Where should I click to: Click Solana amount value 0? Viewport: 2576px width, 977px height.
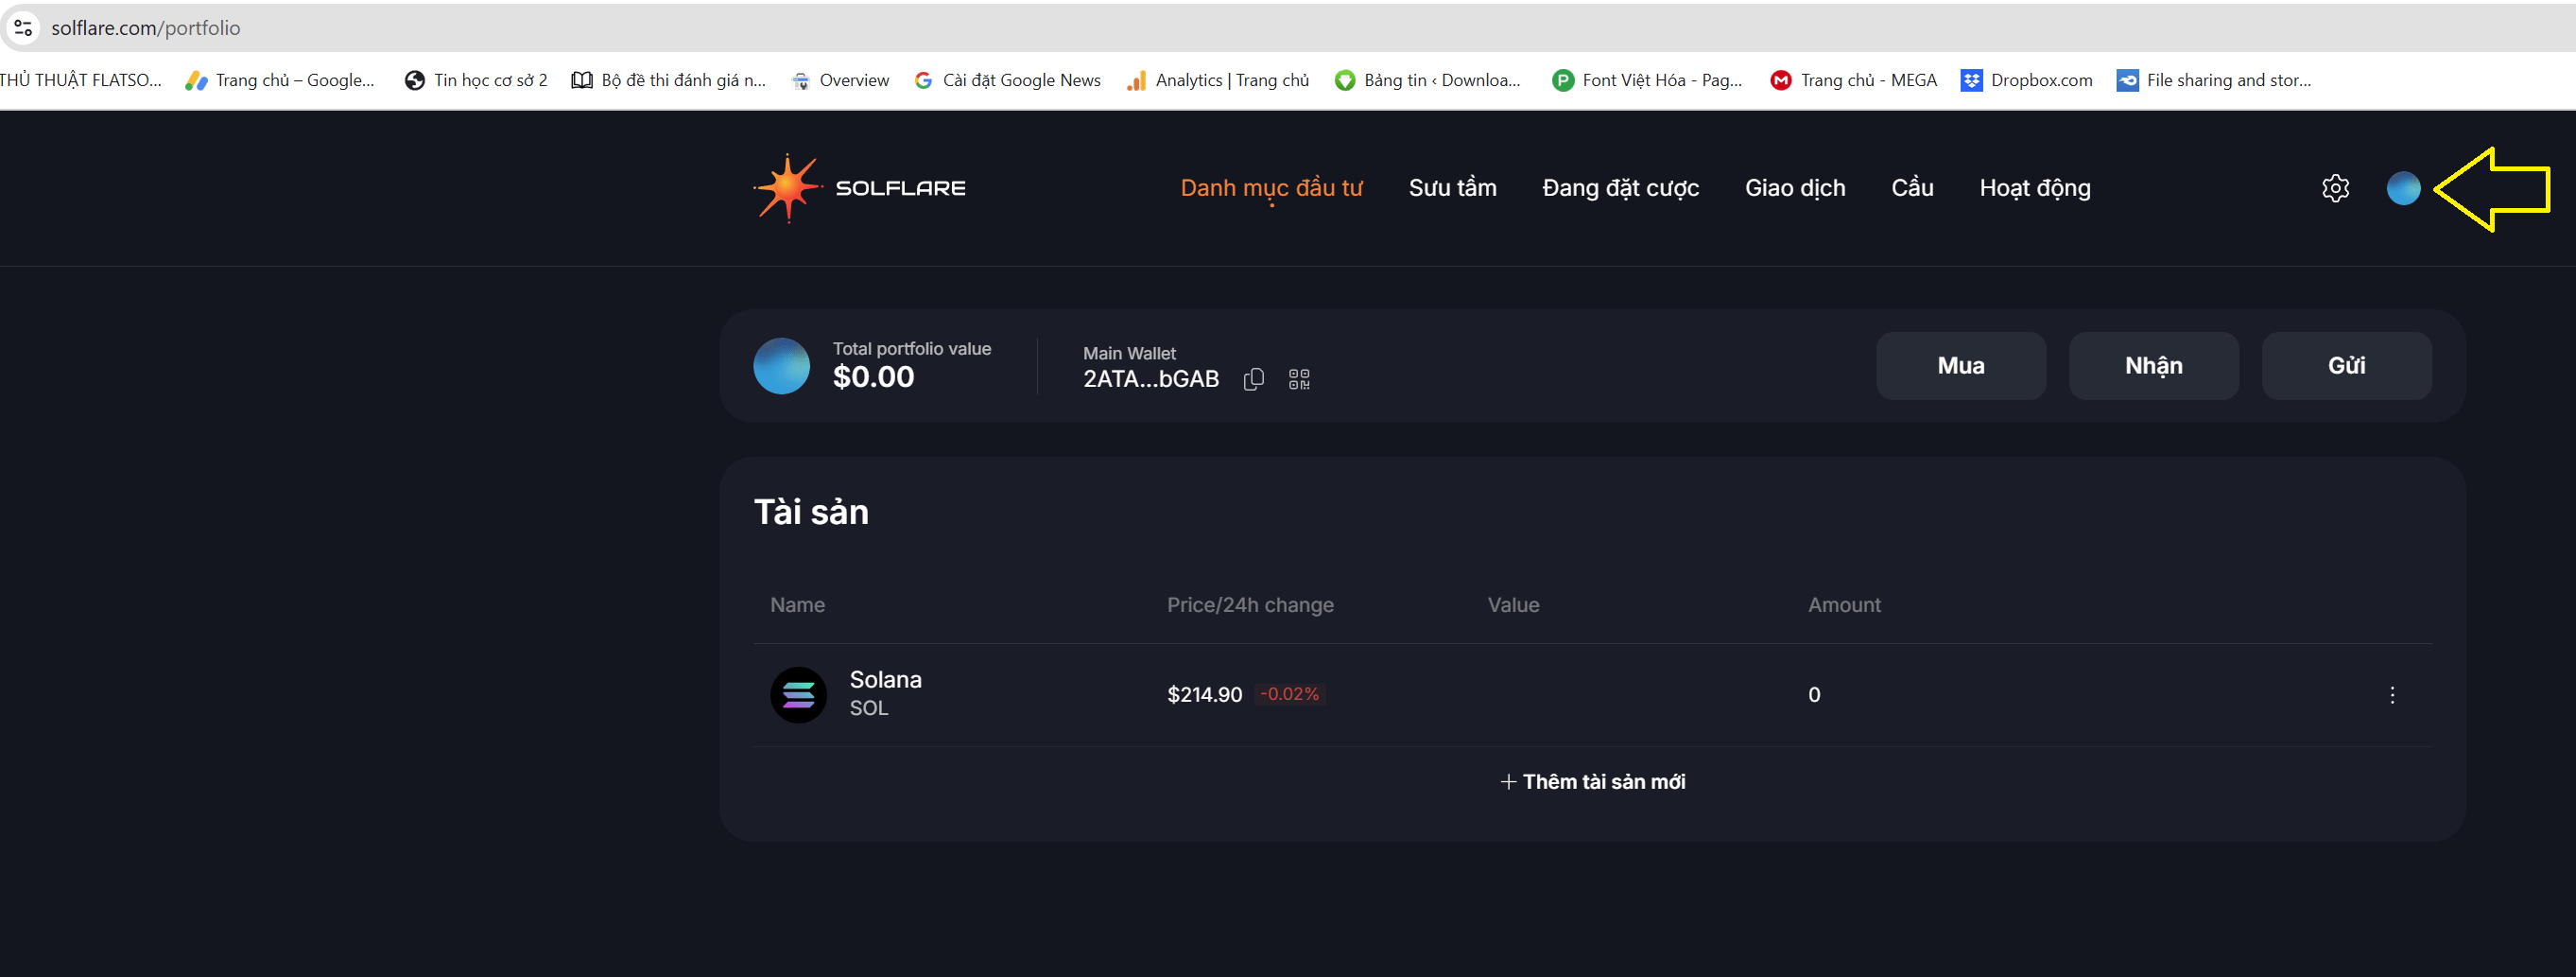click(1814, 695)
